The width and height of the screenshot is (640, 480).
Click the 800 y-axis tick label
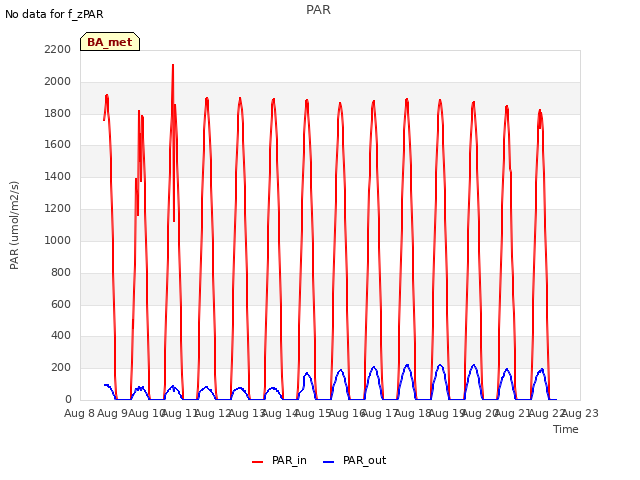(61, 272)
